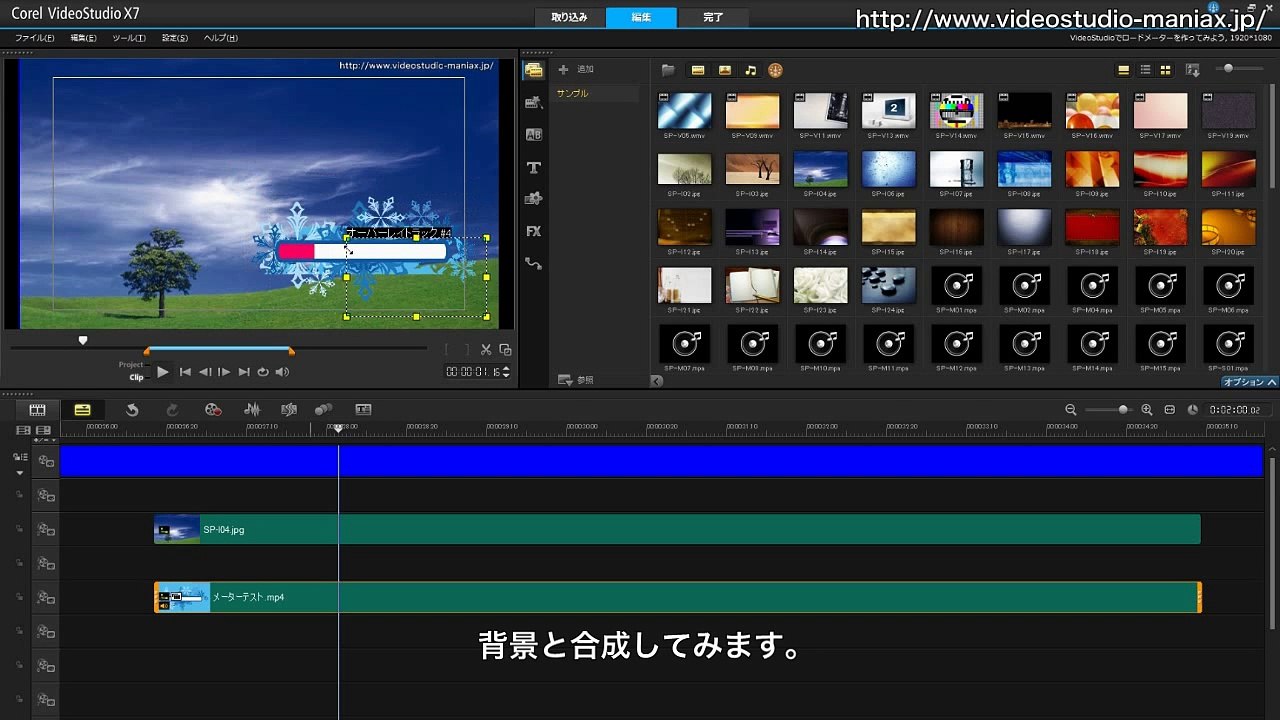
Task: Click the import media folder icon
Action: point(668,70)
